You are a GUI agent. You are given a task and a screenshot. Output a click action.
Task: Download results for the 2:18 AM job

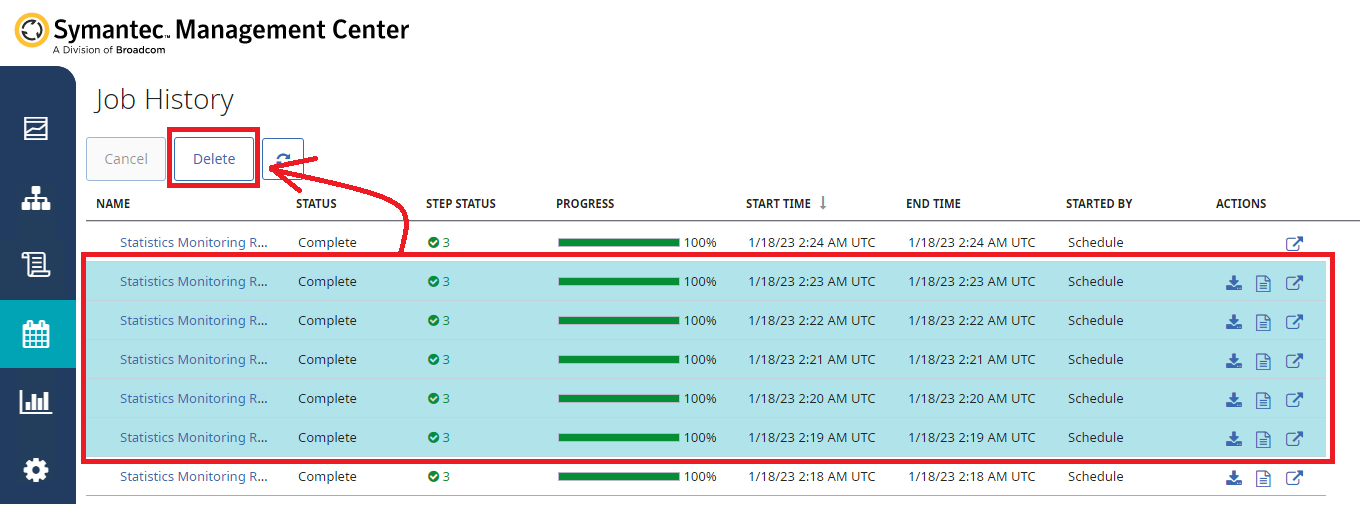[x=1234, y=478]
